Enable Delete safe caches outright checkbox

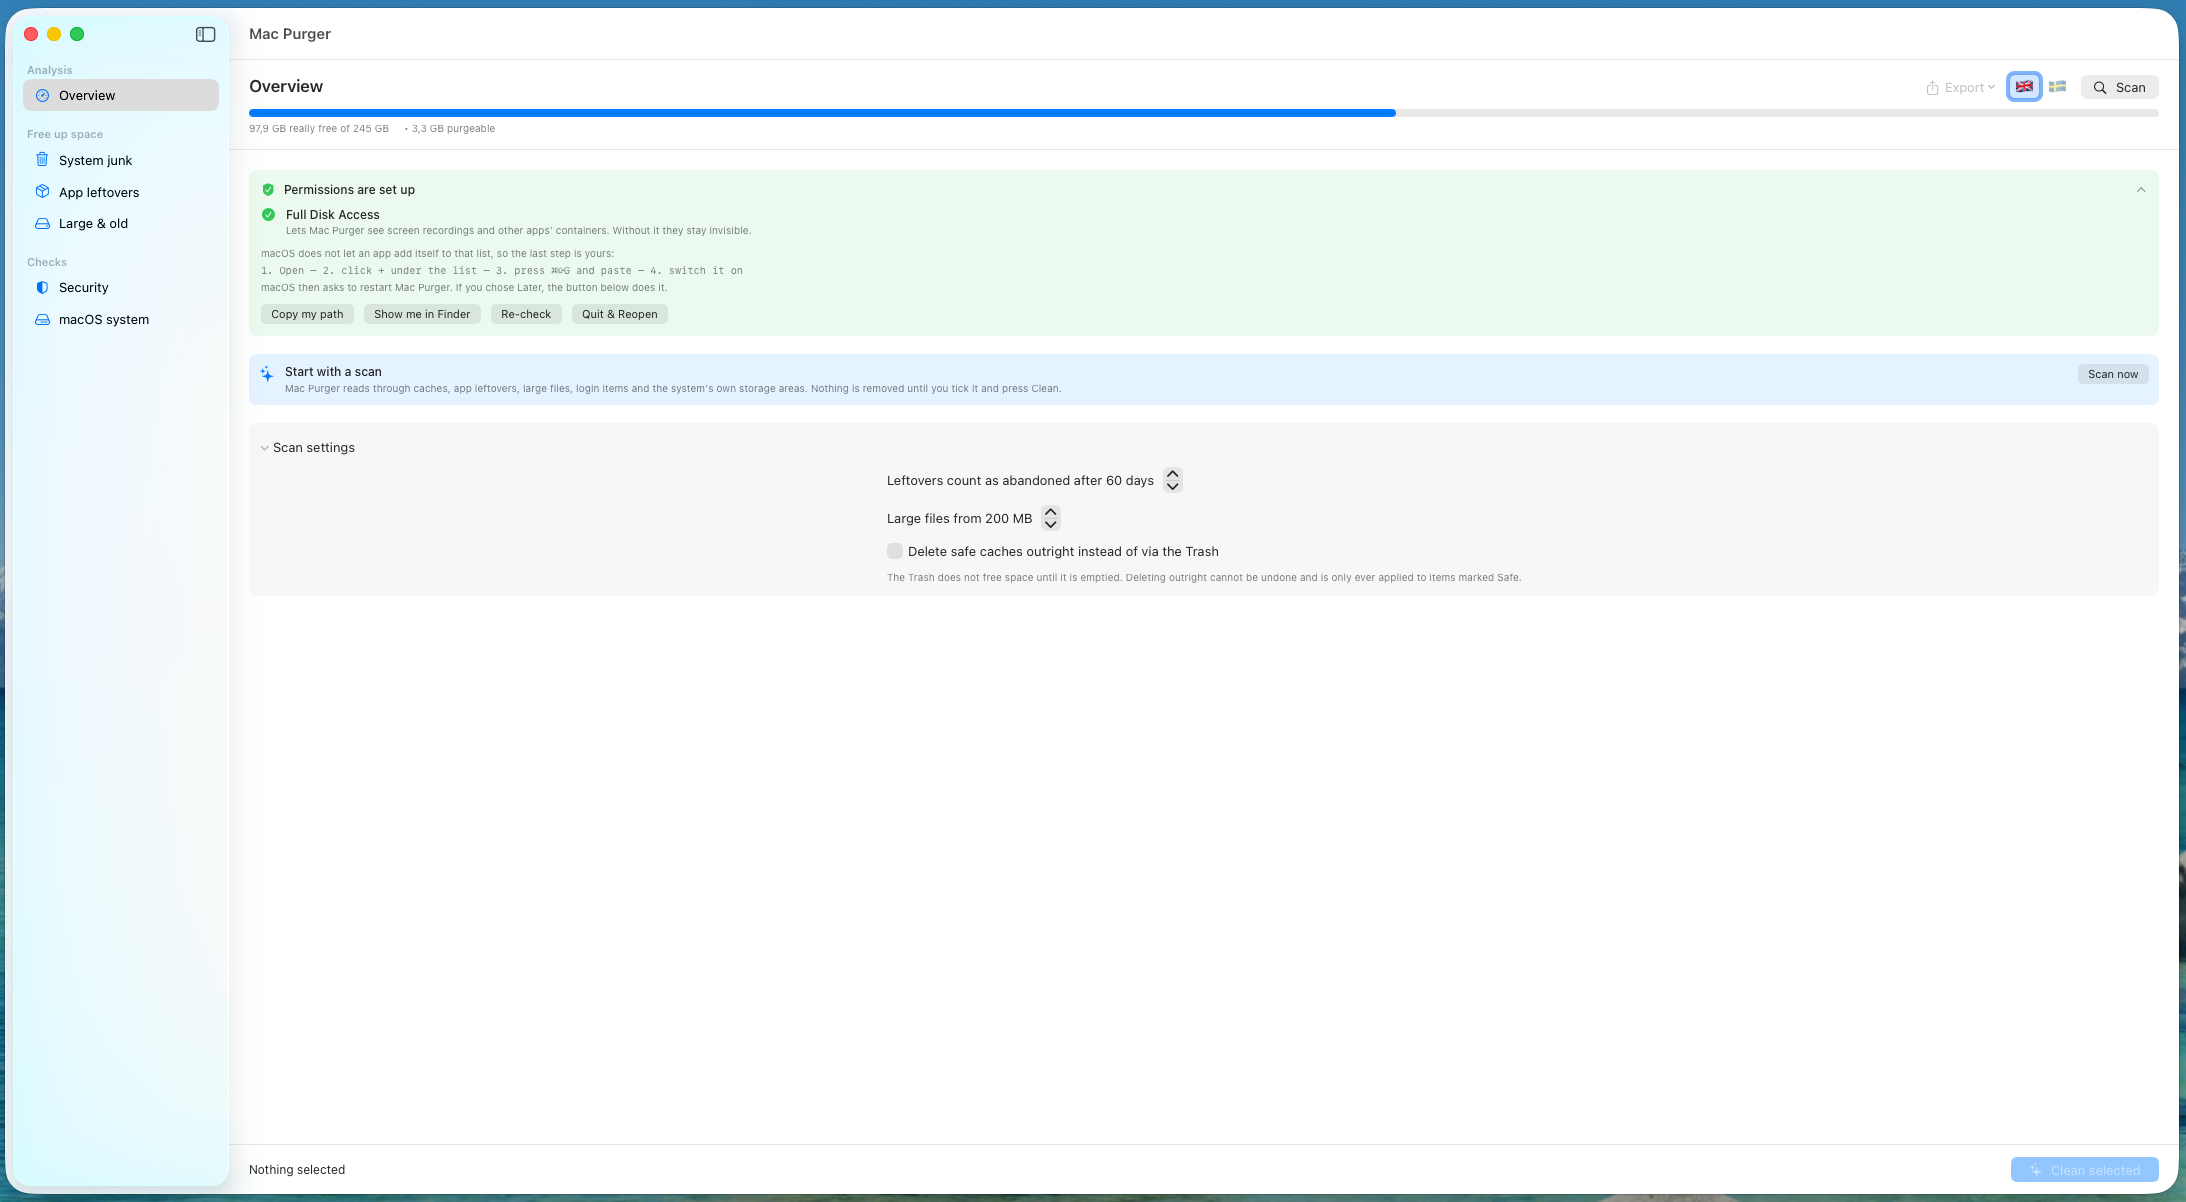click(895, 551)
